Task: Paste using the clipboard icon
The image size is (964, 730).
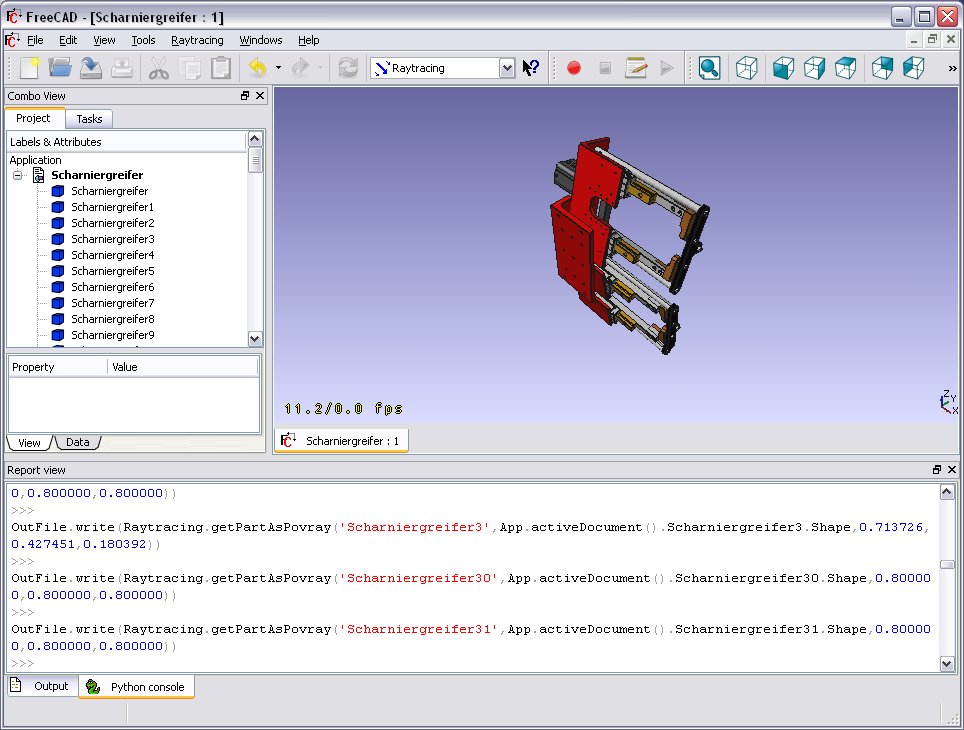Action: (221, 68)
